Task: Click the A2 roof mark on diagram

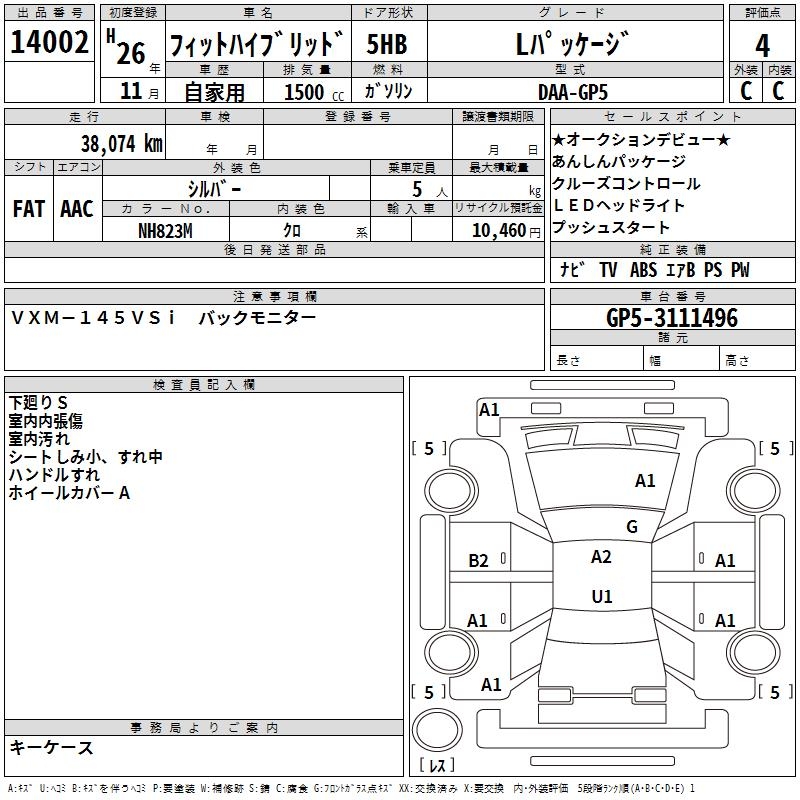Action: click(x=601, y=557)
